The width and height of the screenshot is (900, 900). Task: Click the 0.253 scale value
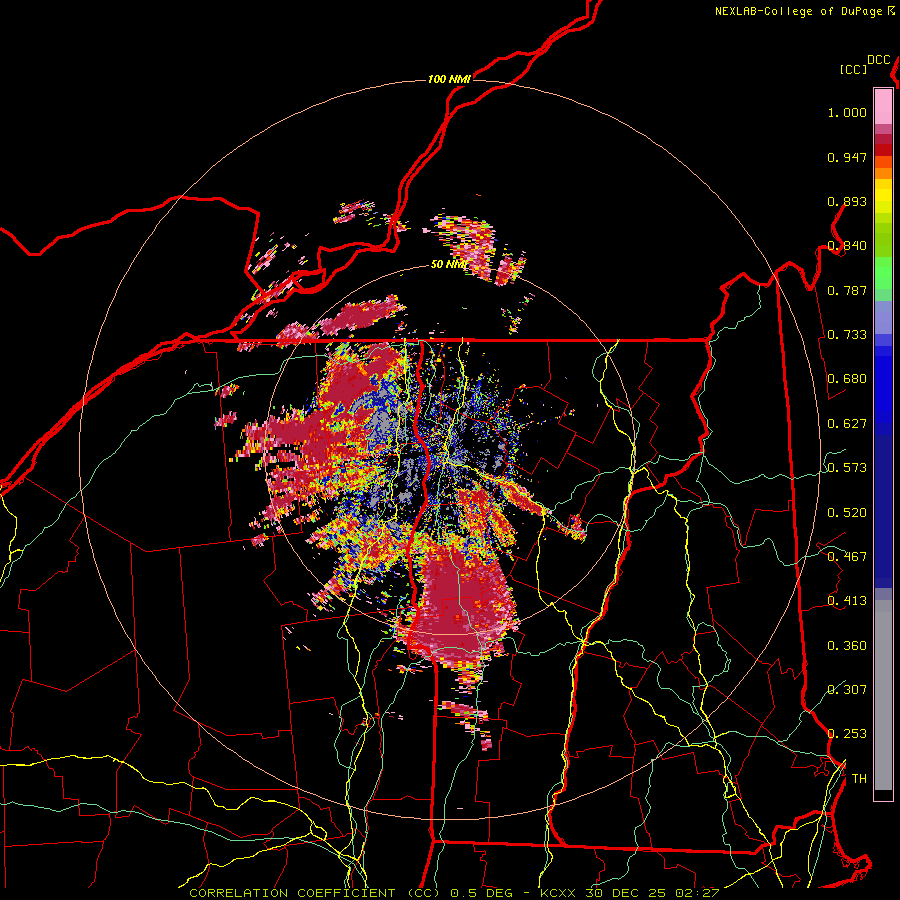(x=847, y=734)
